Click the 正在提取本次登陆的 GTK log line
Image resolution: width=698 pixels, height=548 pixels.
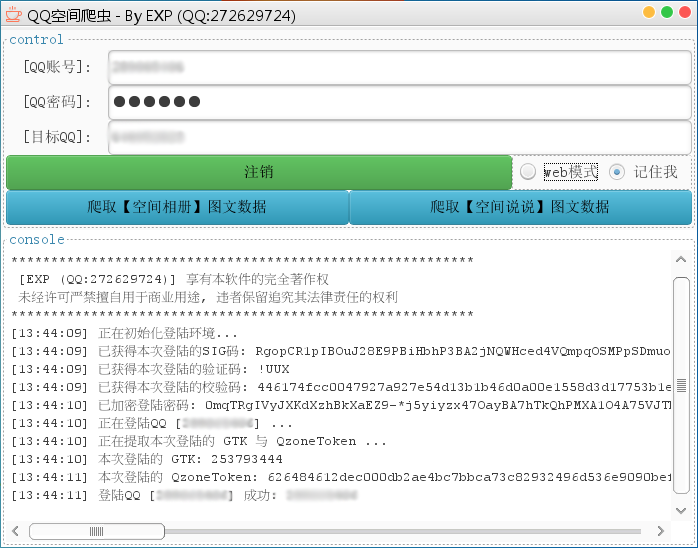point(199,441)
